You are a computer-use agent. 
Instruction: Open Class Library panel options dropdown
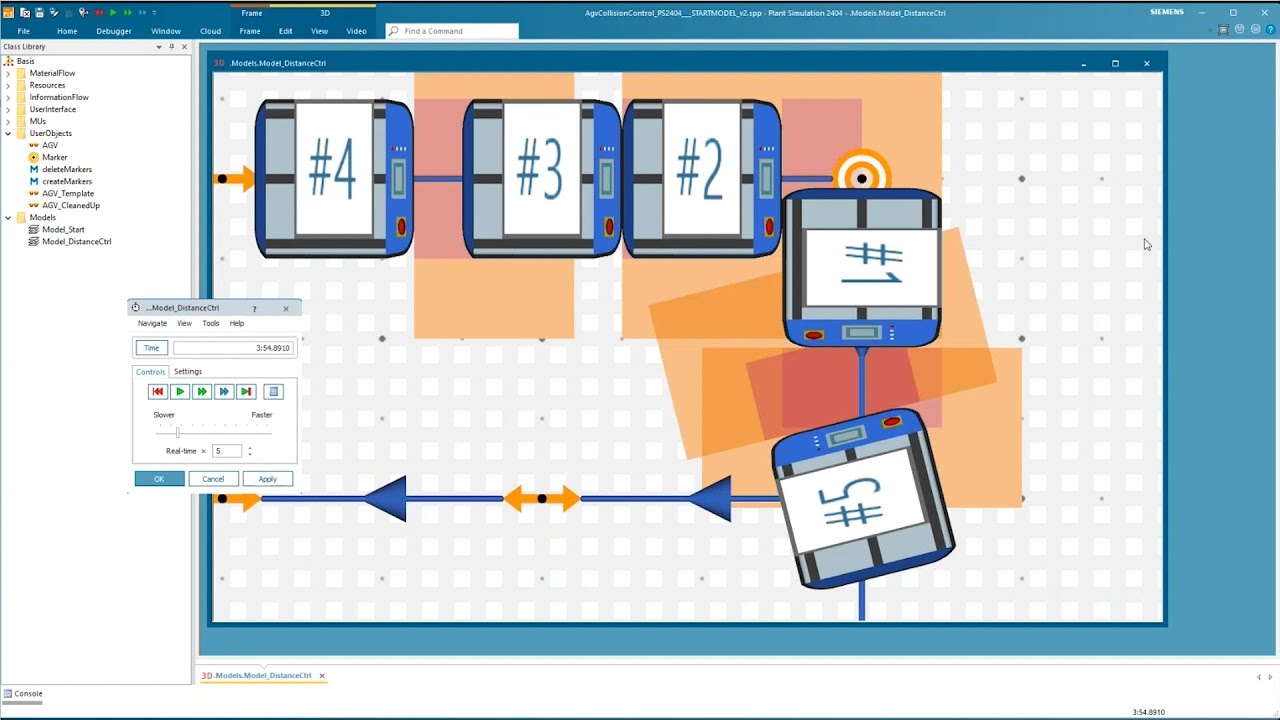(159, 47)
